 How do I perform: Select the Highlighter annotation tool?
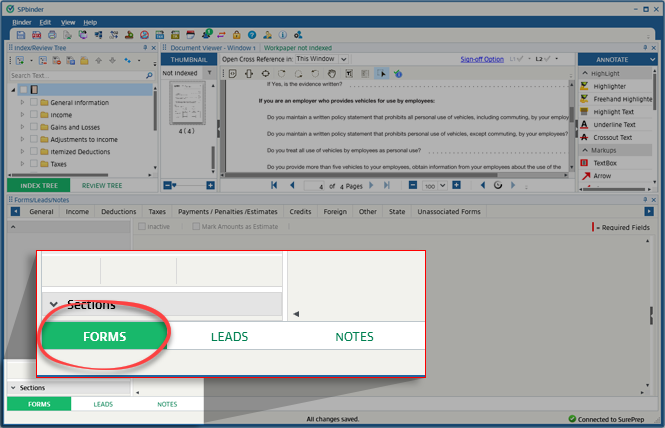[608, 86]
